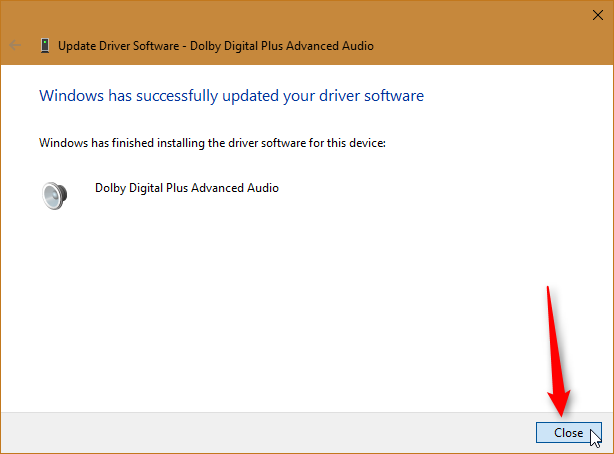Click 'Windows has finished installing the driver software' text
The width and height of the screenshot is (614, 454).
(x=212, y=143)
